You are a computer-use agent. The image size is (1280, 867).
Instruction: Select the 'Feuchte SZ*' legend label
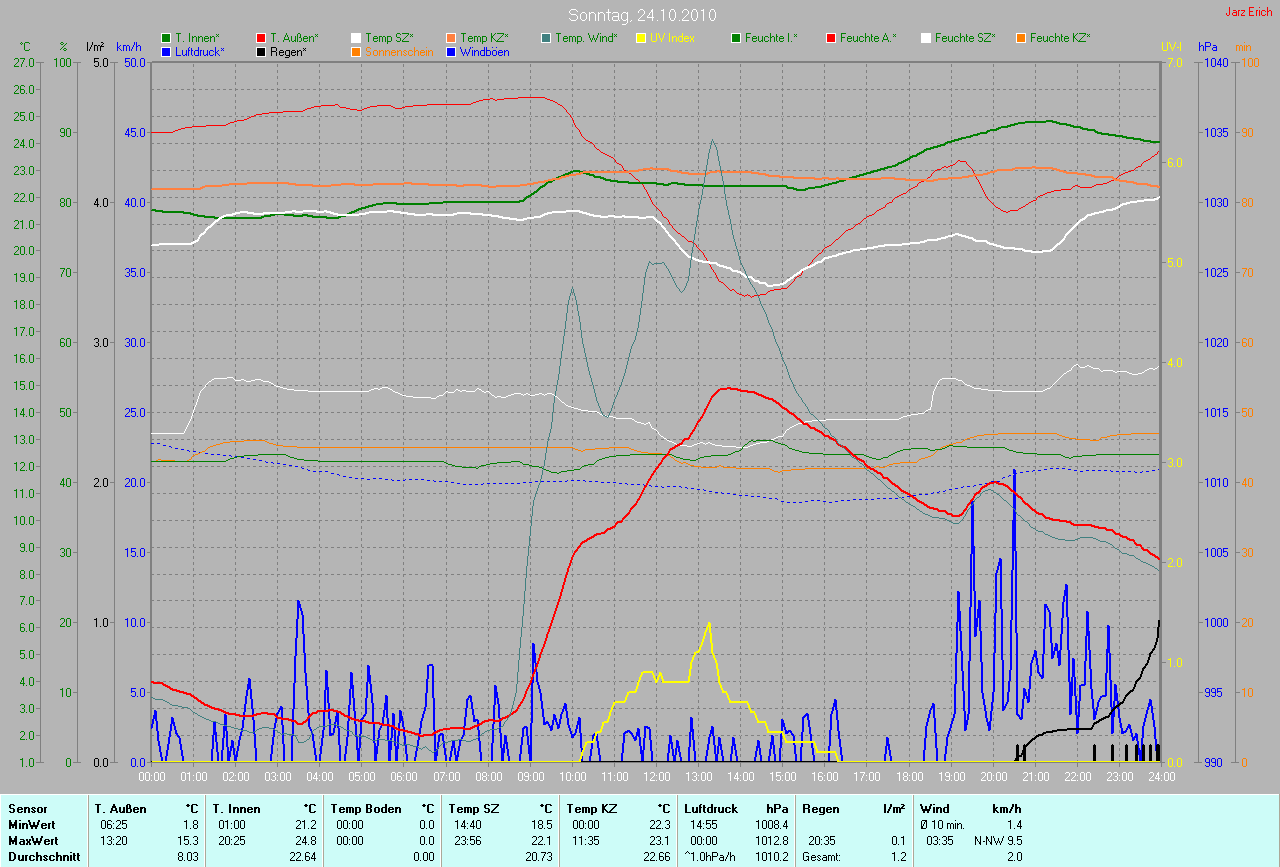(x=965, y=38)
